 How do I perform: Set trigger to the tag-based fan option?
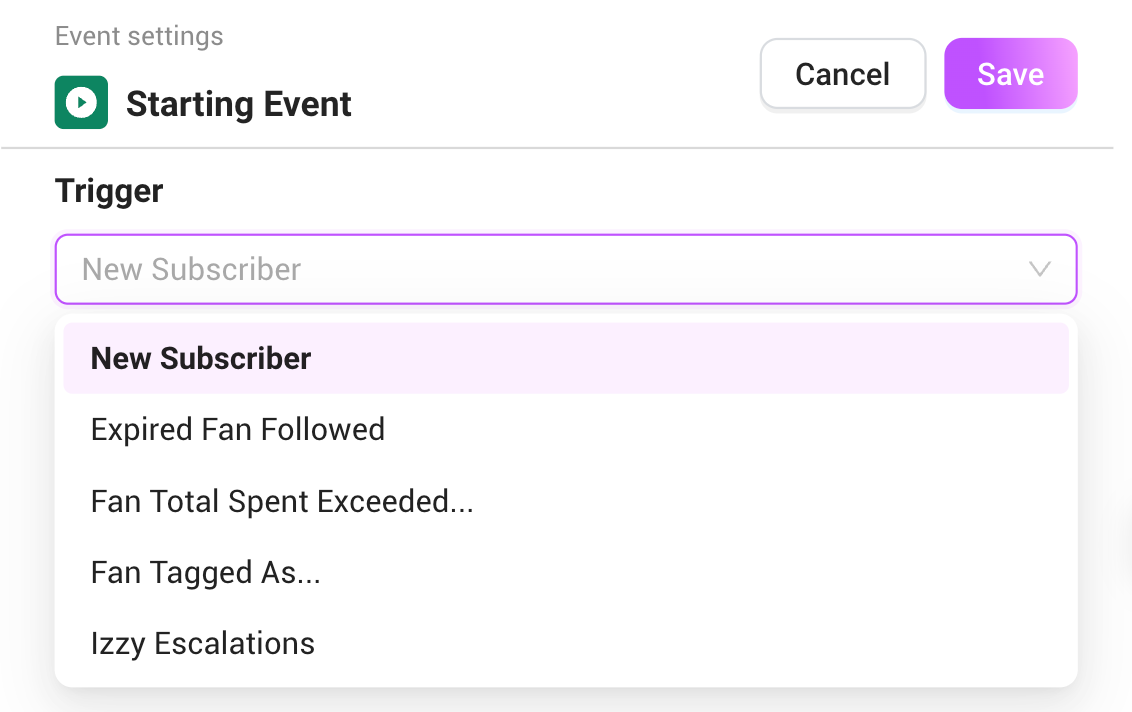pos(206,572)
